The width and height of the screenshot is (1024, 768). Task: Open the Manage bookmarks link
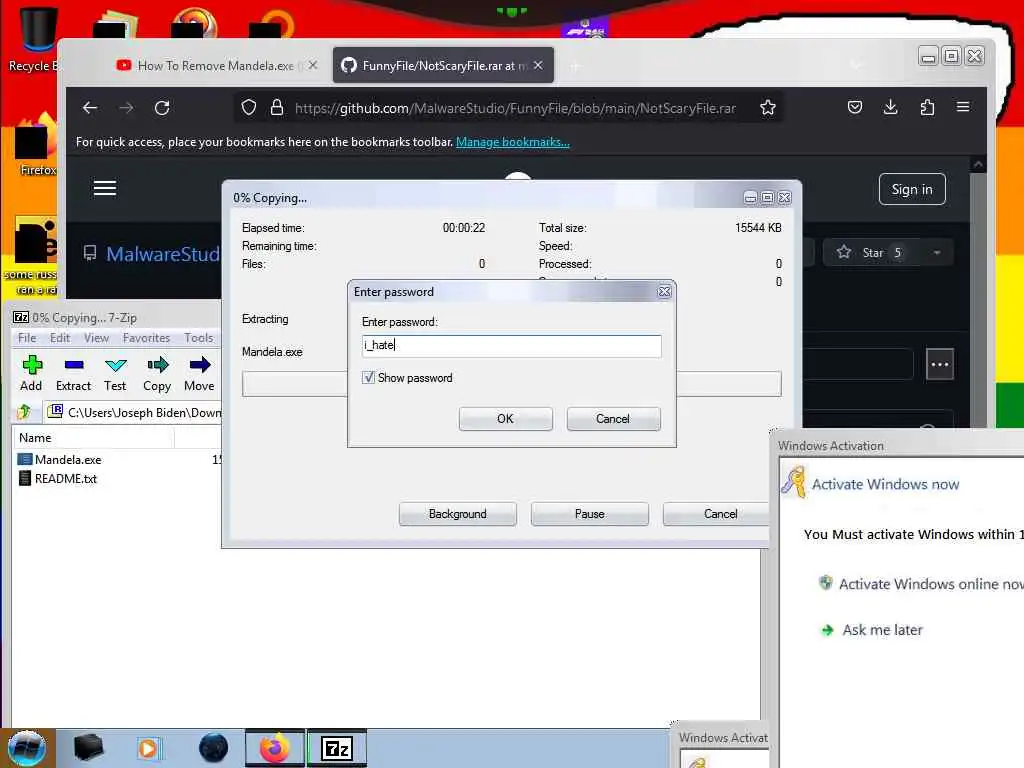click(x=513, y=142)
